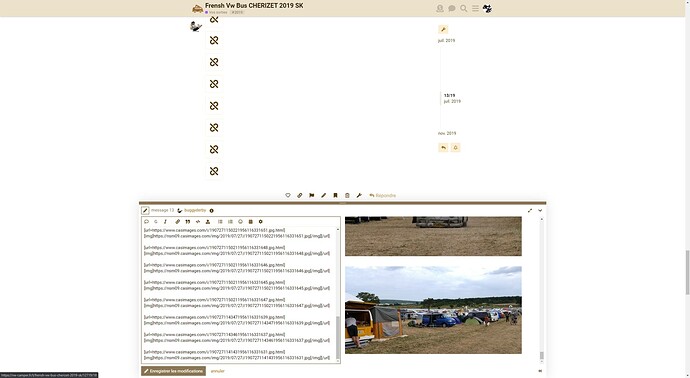Bookmark this post
Viewport: 690px width, 378px height.
335,195
